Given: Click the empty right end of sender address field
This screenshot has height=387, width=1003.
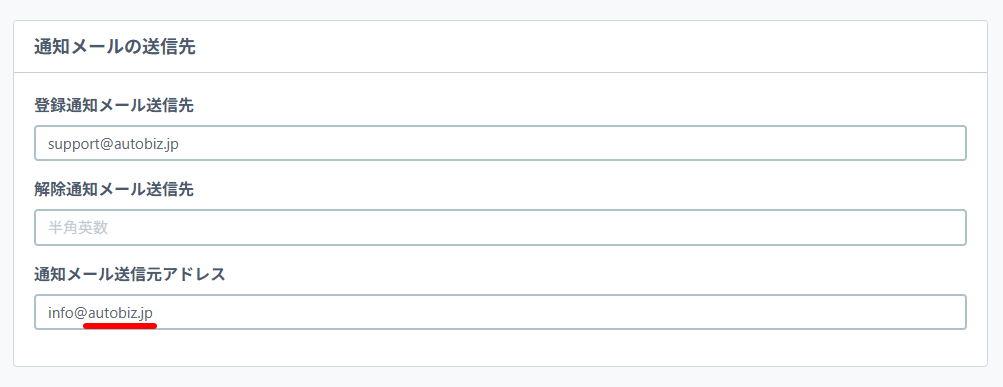Looking at the screenshot, I should pyautogui.click(x=896, y=312).
